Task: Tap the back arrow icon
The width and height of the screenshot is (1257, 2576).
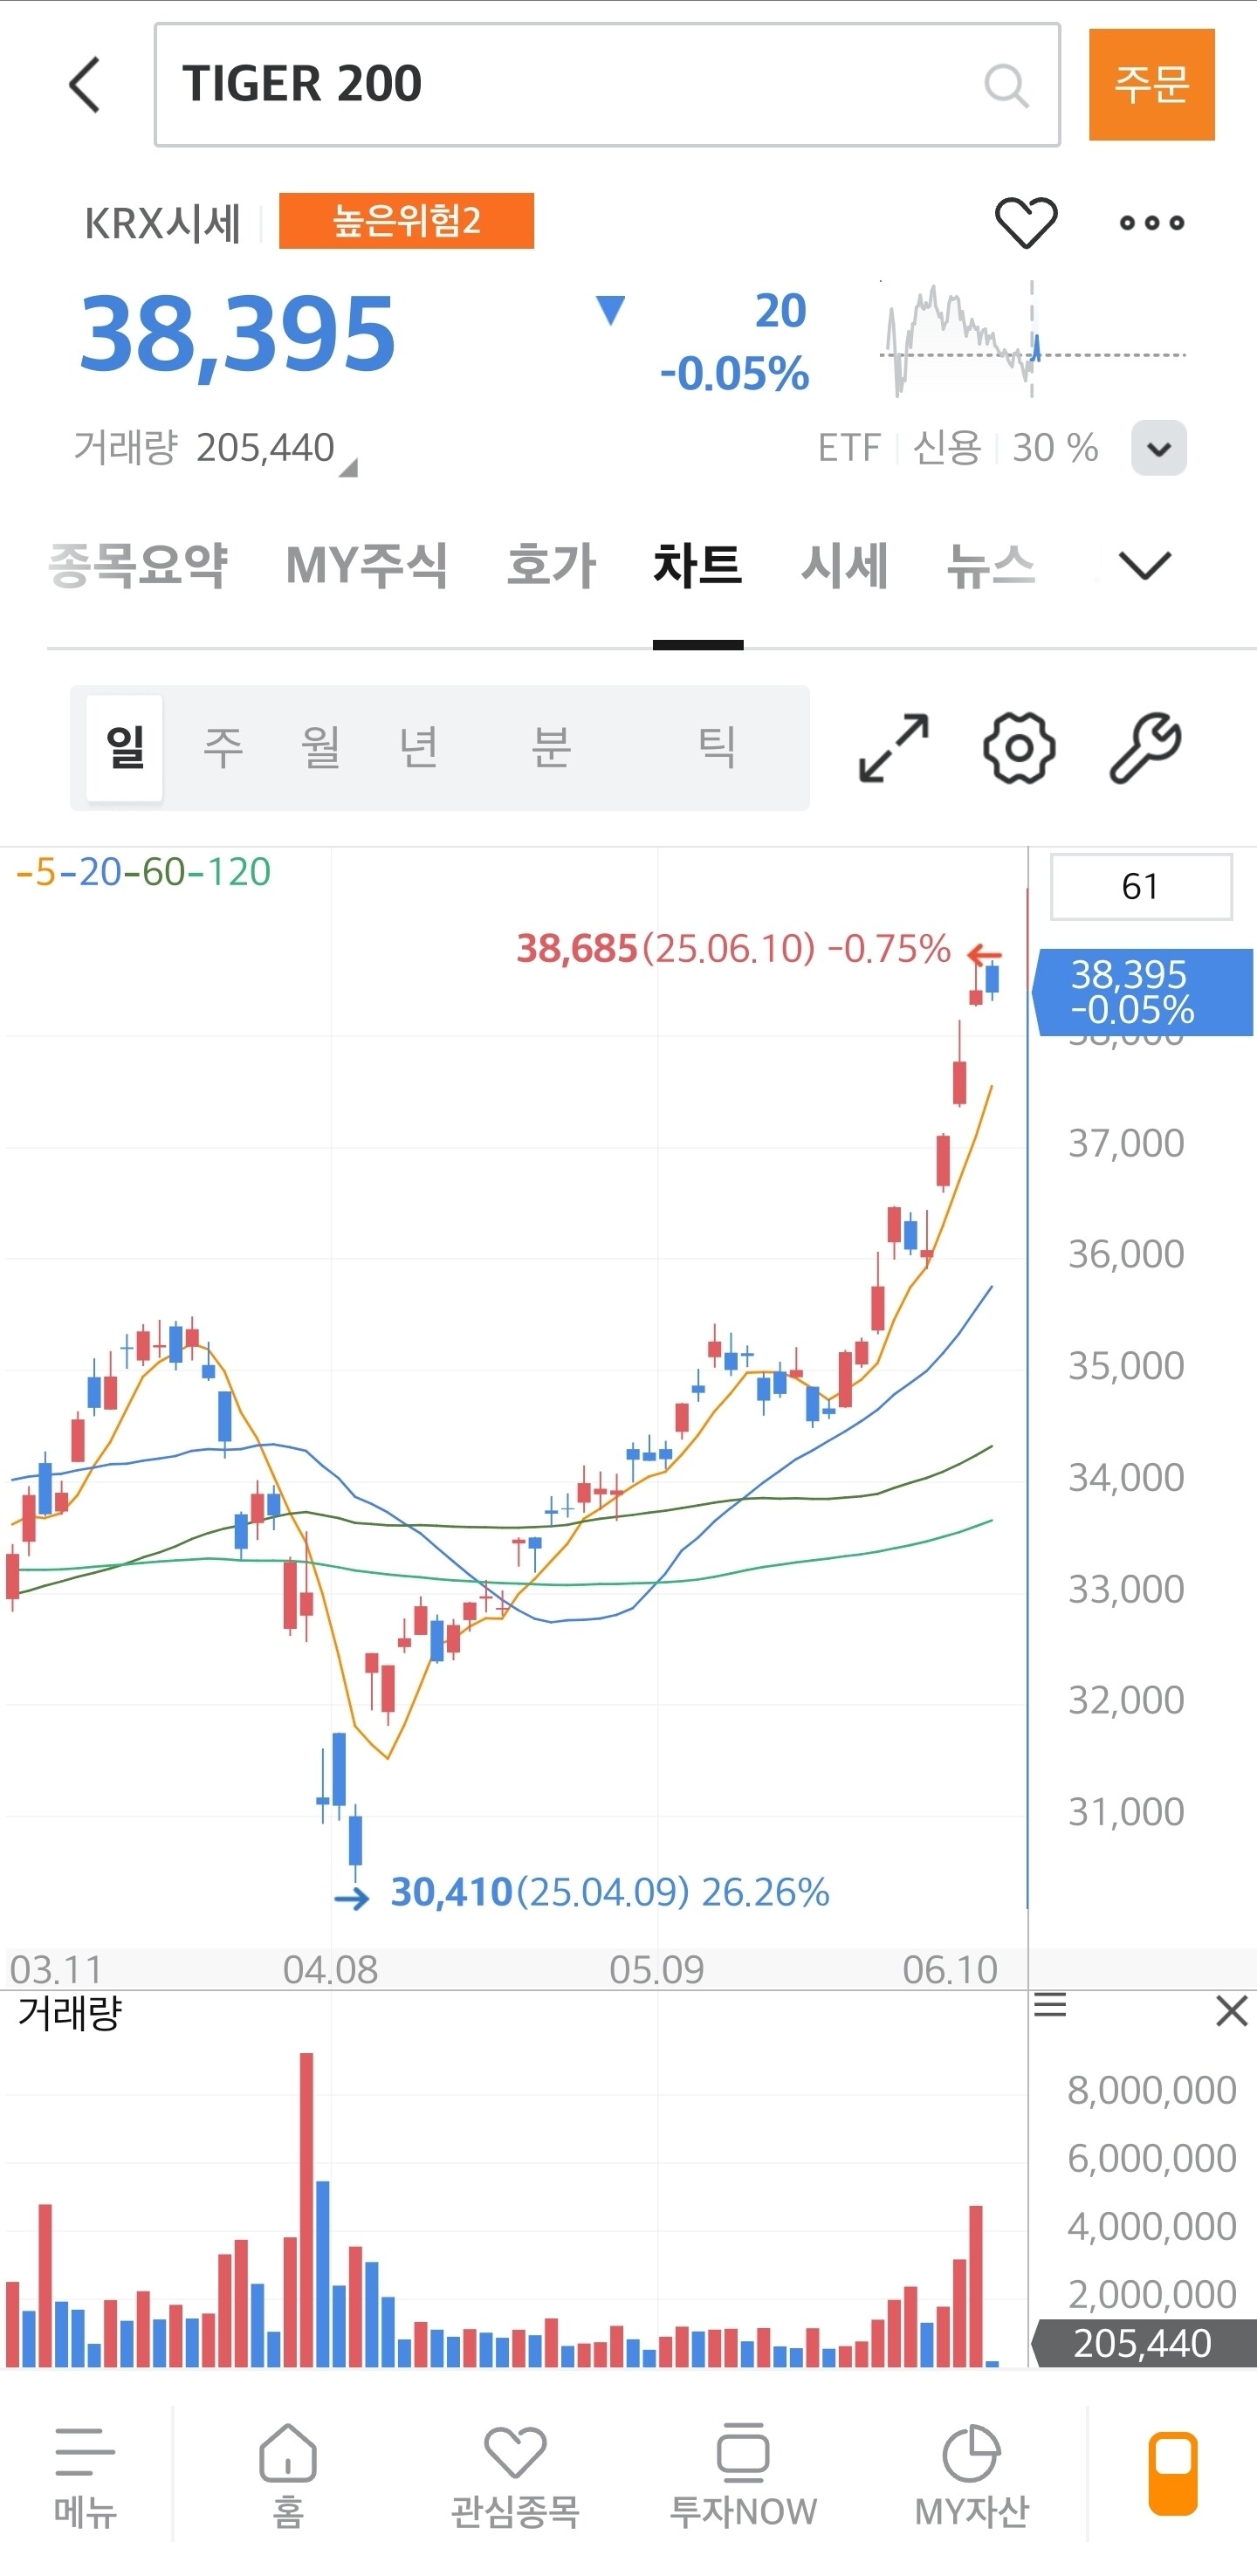Action: 86,85
